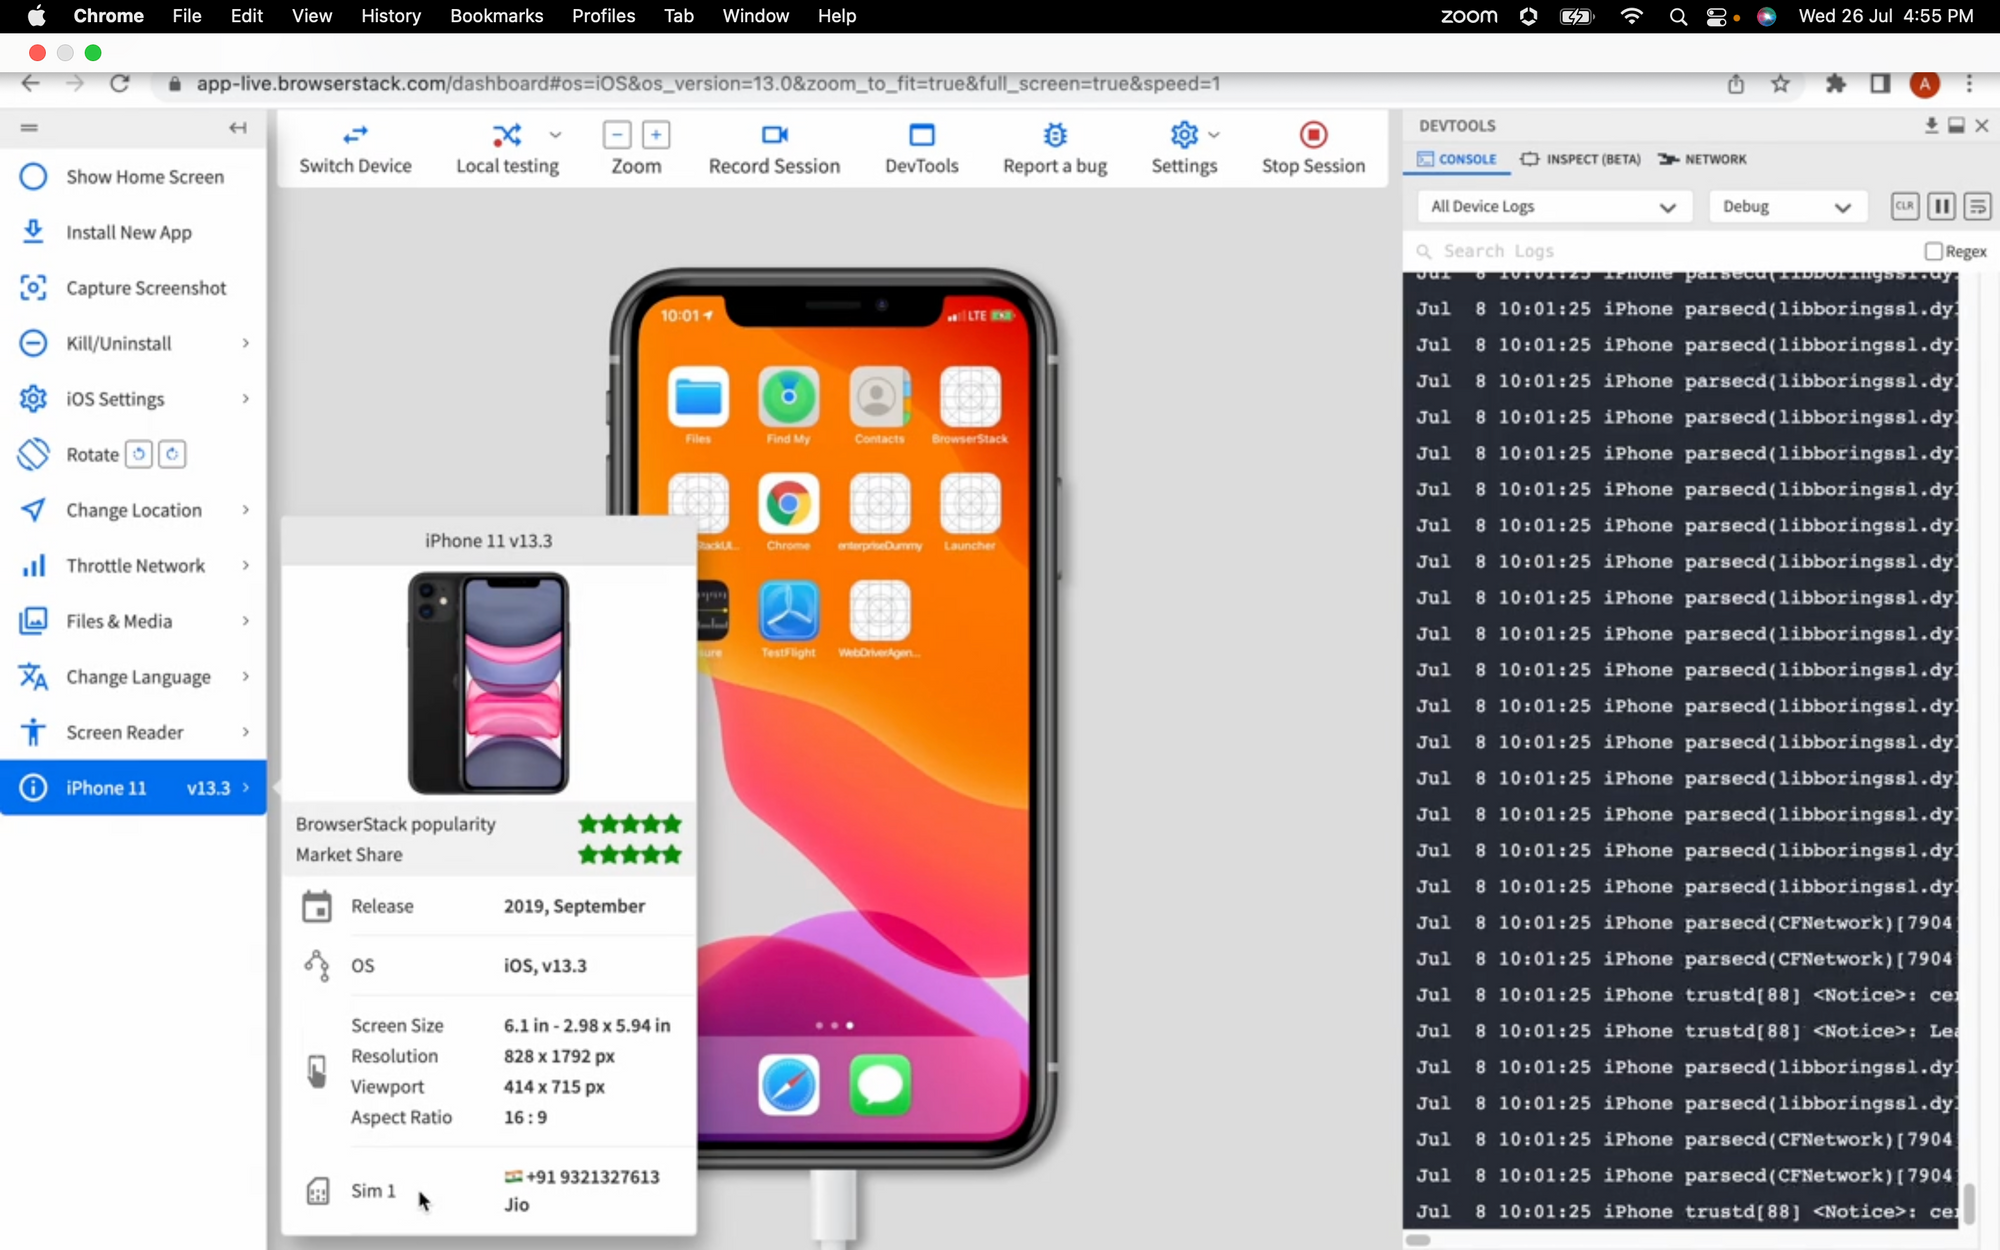Click Install New App
2000x1250 pixels.
pos(129,232)
